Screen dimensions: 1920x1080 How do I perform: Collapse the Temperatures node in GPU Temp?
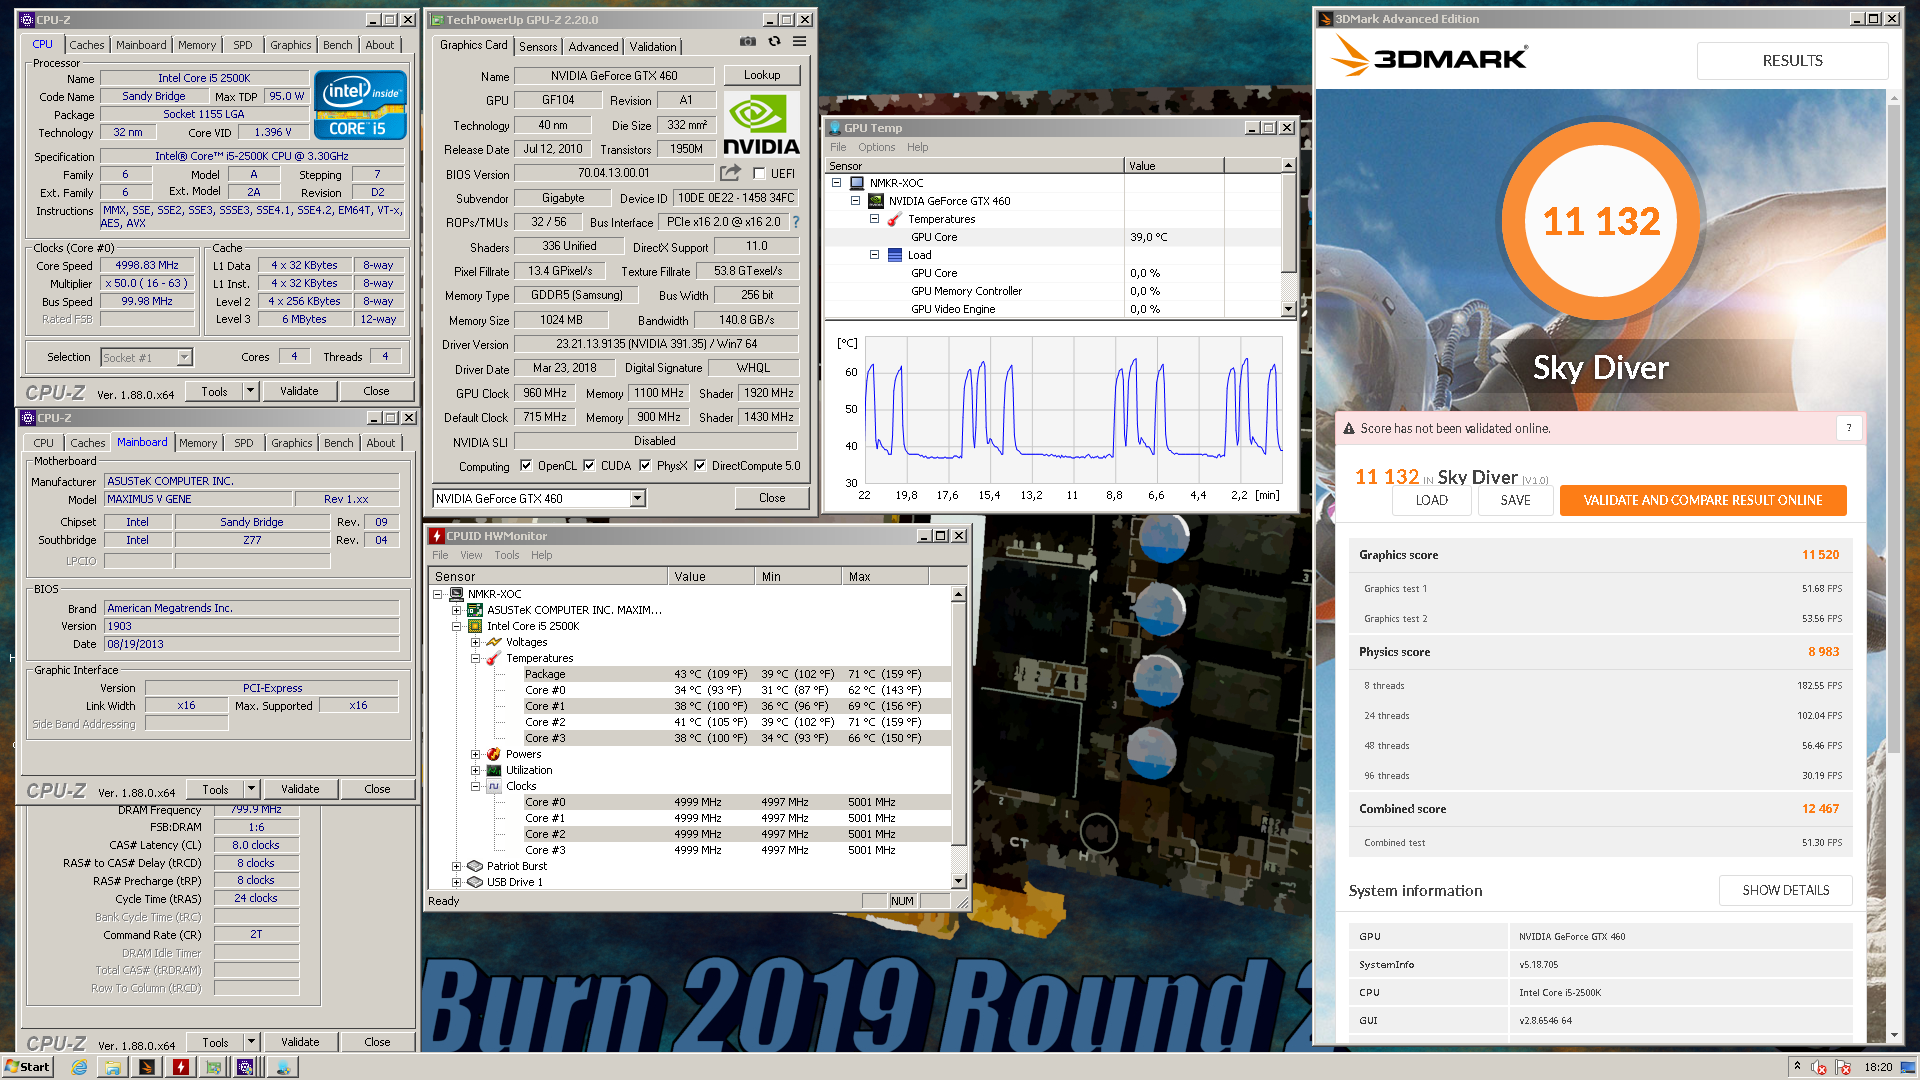(x=874, y=219)
